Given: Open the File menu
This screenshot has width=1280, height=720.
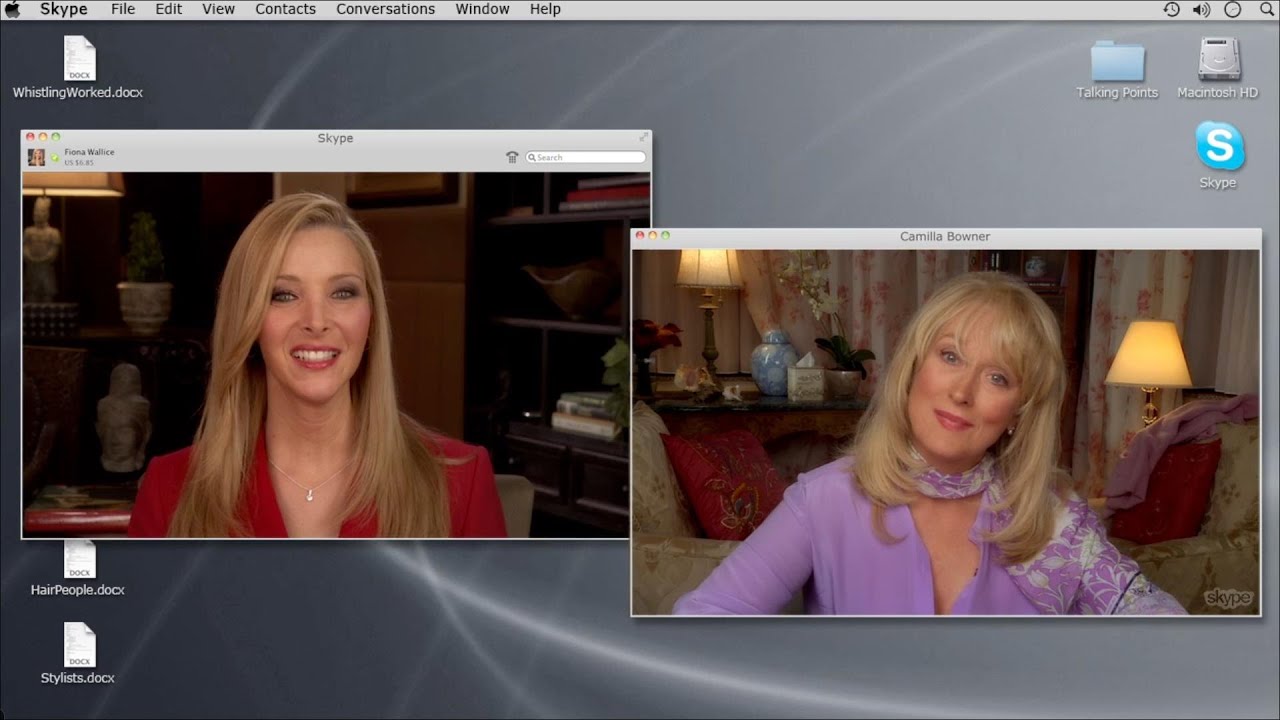Looking at the screenshot, I should [x=123, y=9].
